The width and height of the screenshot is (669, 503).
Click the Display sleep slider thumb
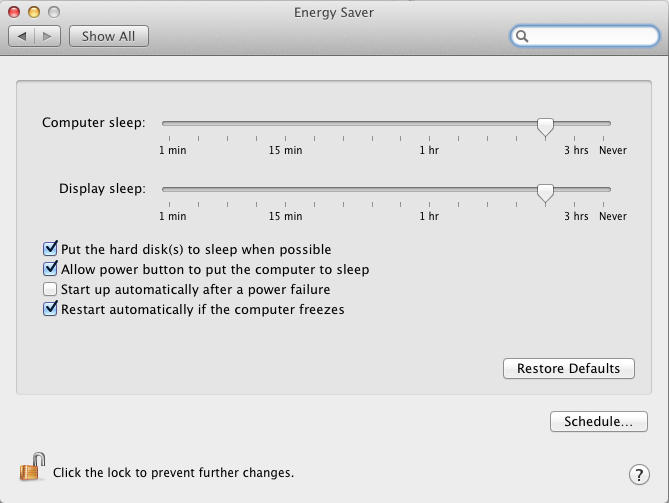point(545,193)
